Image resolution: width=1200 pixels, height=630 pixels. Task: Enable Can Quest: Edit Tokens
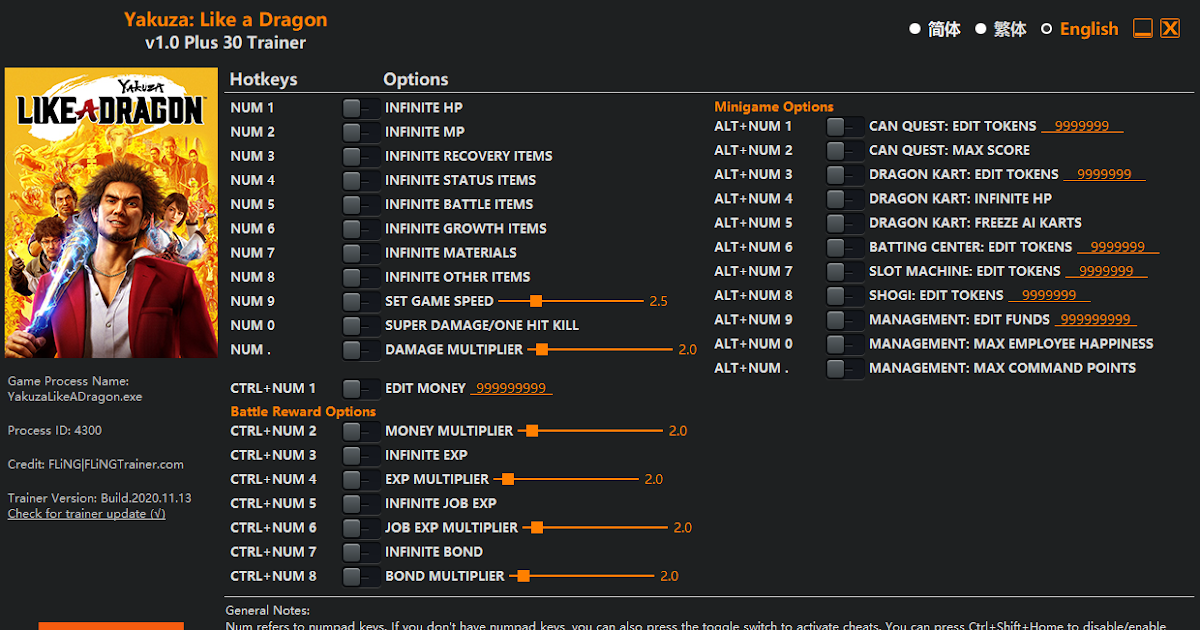tap(845, 126)
